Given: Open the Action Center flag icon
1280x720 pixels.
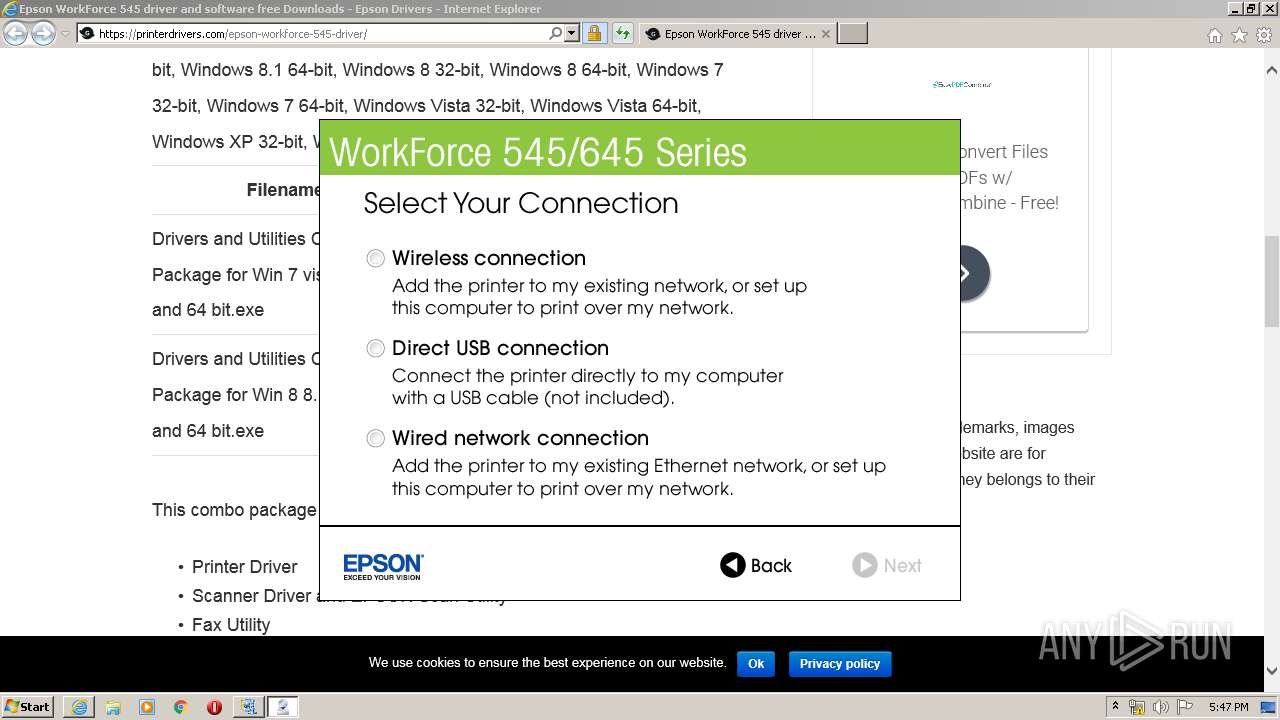Looking at the screenshot, I should [x=1184, y=707].
